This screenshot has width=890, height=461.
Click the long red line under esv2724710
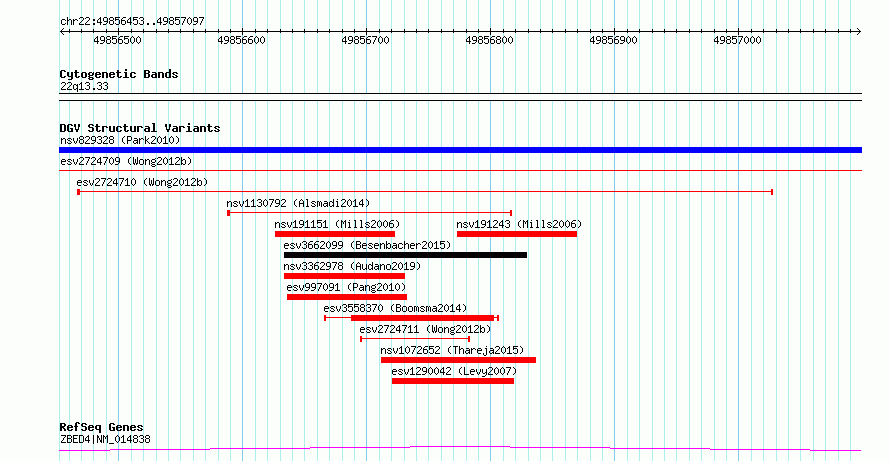click(x=425, y=192)
